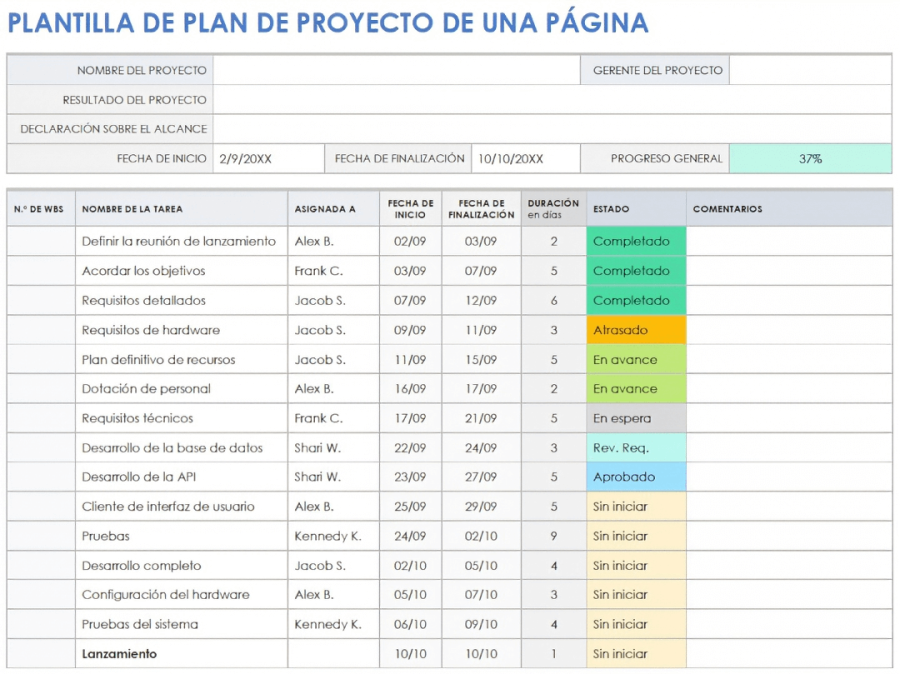Select the Aprobado status of Desarrollo de la API
This screenshot has width=900, height=674.
point(634,477)
